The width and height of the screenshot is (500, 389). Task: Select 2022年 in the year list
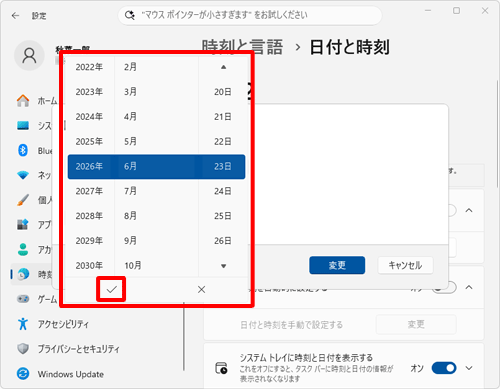89,67
